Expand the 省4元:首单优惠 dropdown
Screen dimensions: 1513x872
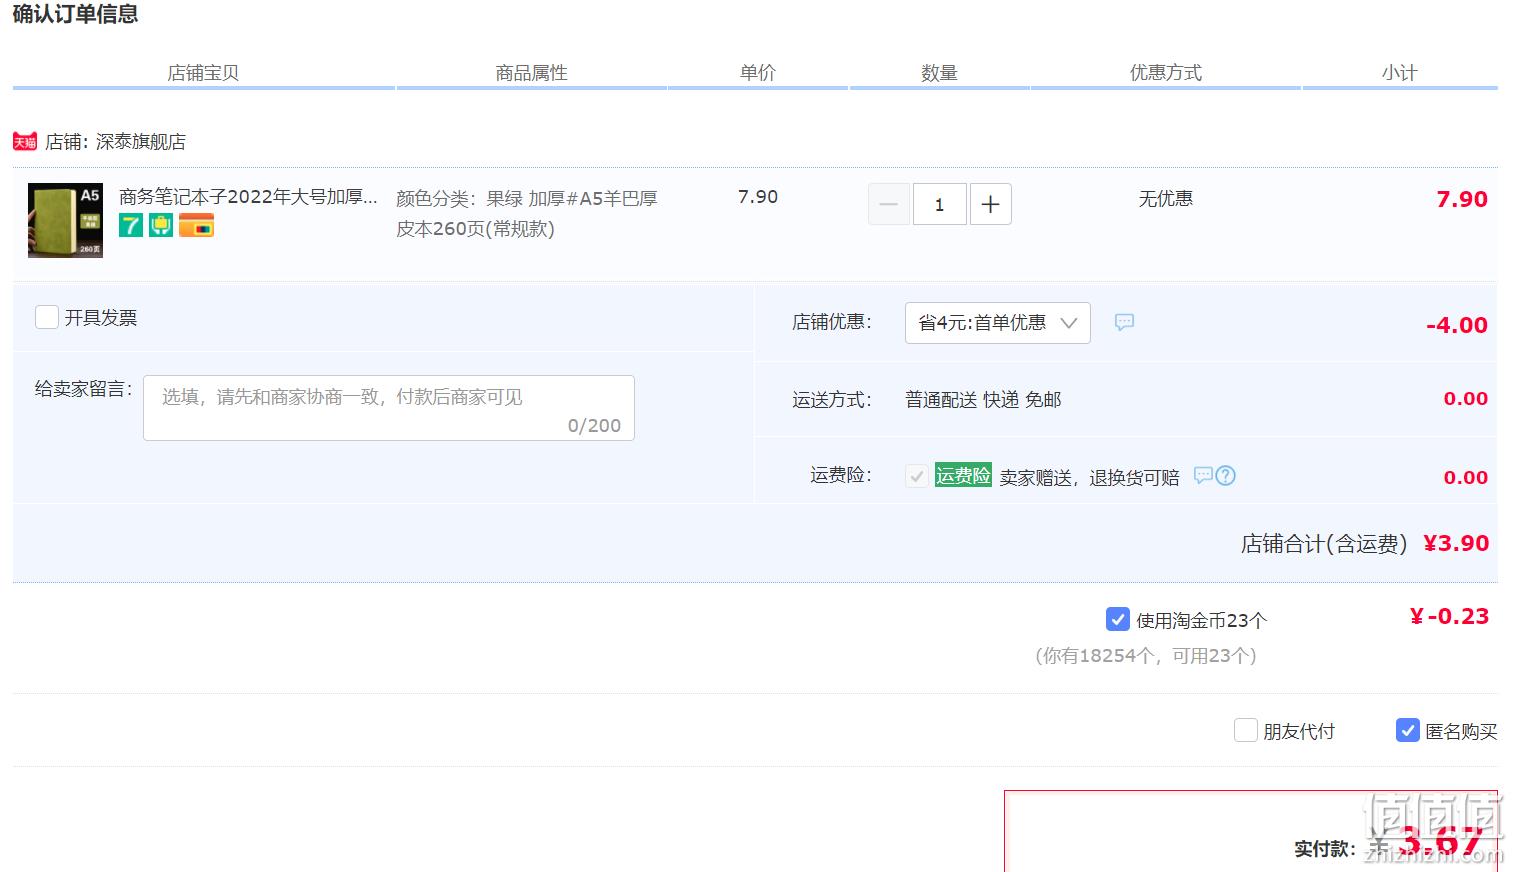point(997,323)
